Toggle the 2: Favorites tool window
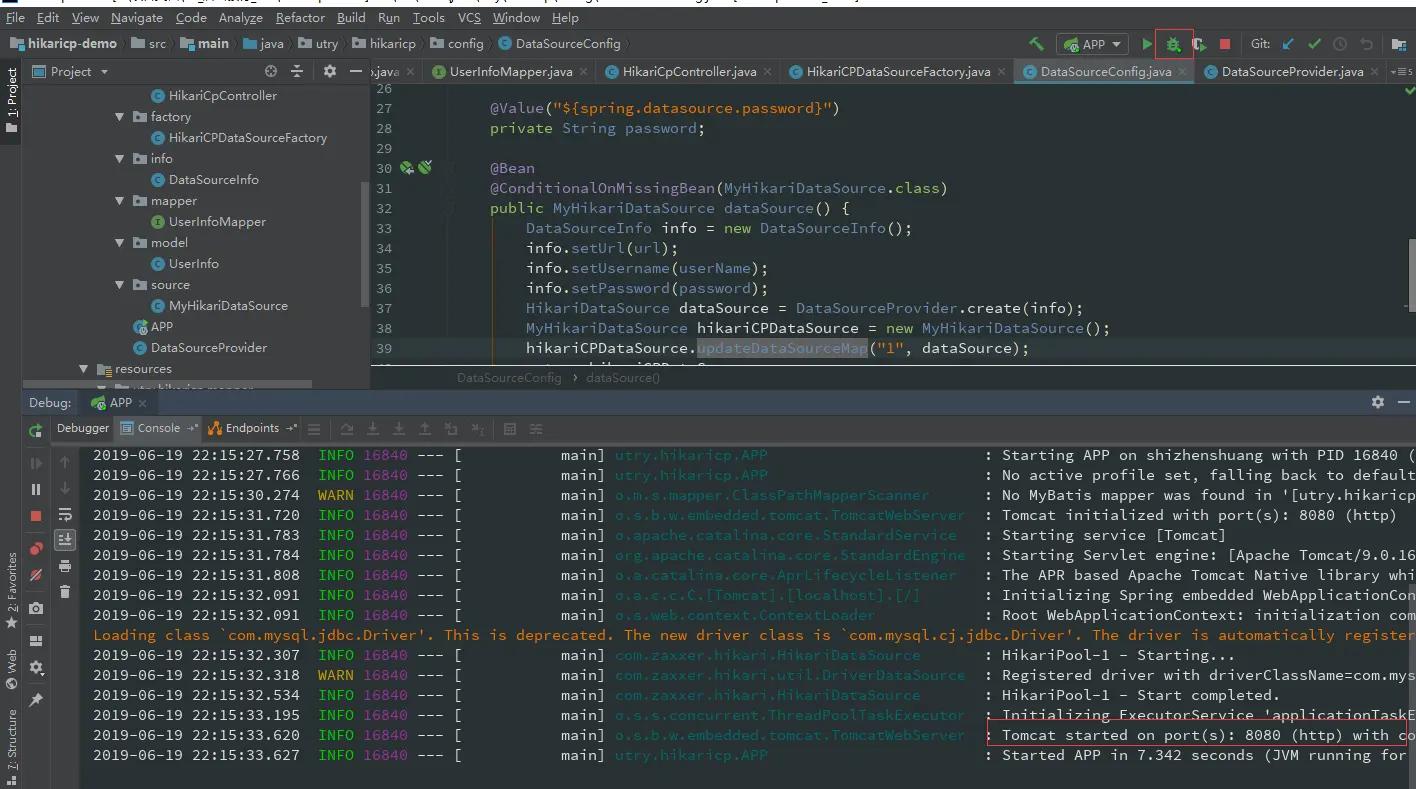Image resolution: width=1416 pixels, height=789 pixels. [x=11, y=590]
